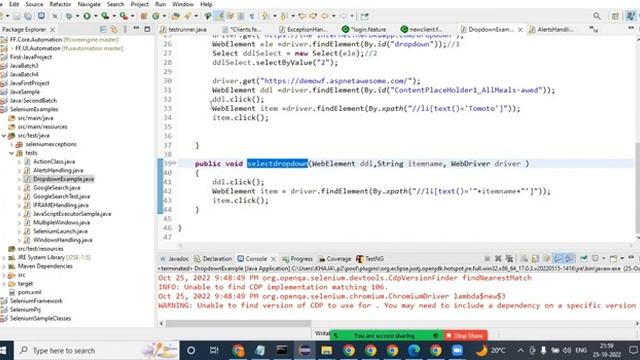The width and height of the screenshot is (640, 360).
Task: Open the External Tools dropdown arrow
Action: click(x=132, y=16)
